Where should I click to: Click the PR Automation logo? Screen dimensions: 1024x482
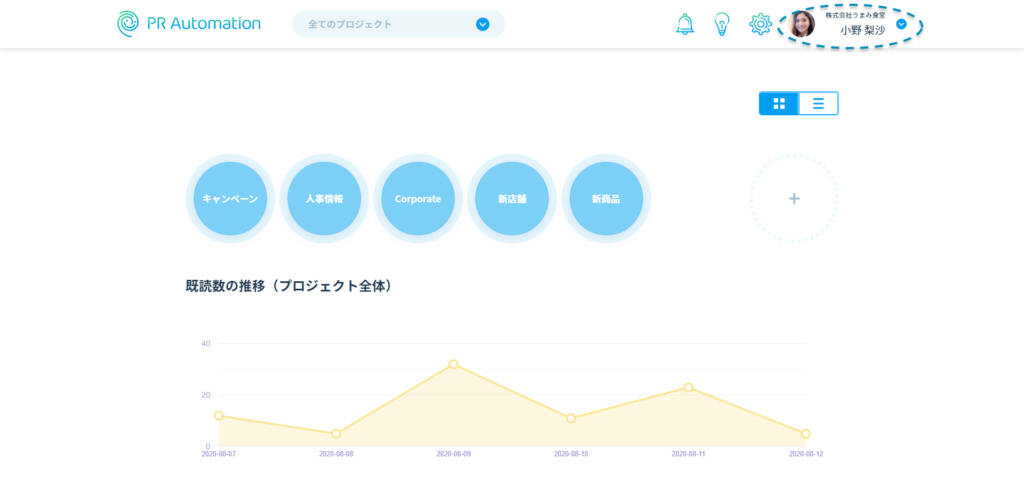[x=189, y=24]
